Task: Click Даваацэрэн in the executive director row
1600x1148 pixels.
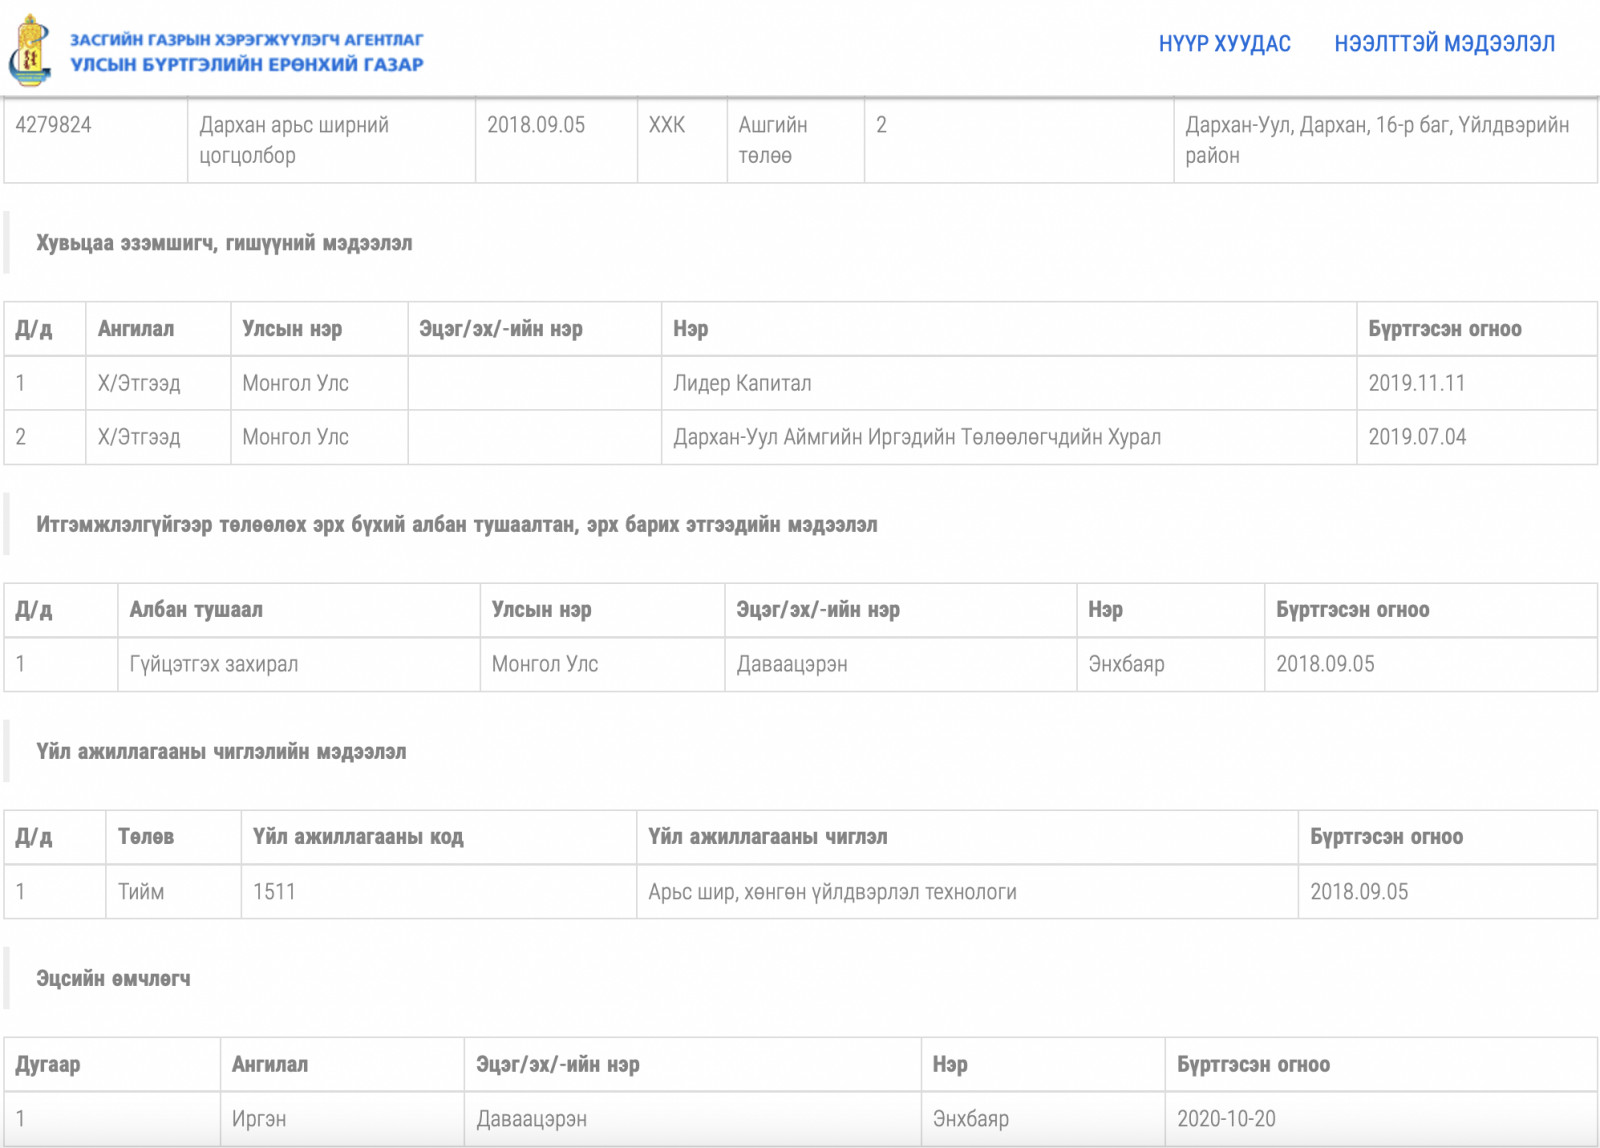Action: pos(792,664)
